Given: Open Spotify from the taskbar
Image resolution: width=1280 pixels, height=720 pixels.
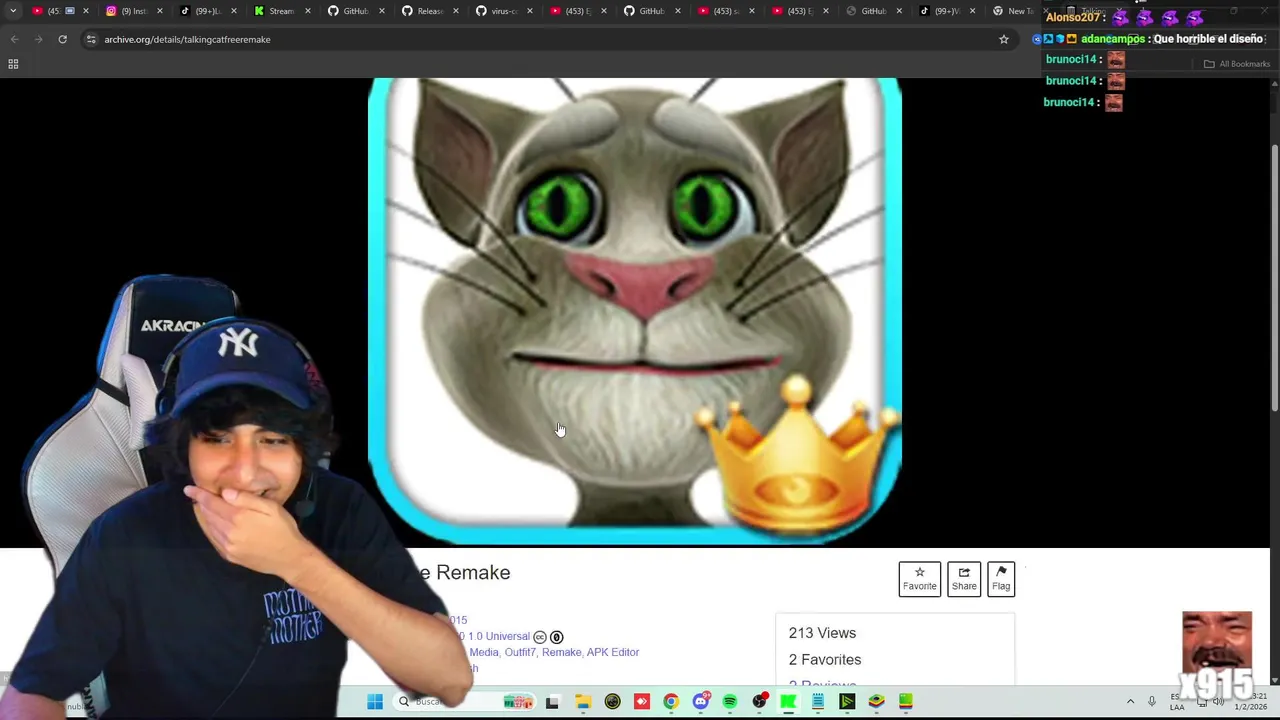Looking at the screenshot, I should click(730, 702).
